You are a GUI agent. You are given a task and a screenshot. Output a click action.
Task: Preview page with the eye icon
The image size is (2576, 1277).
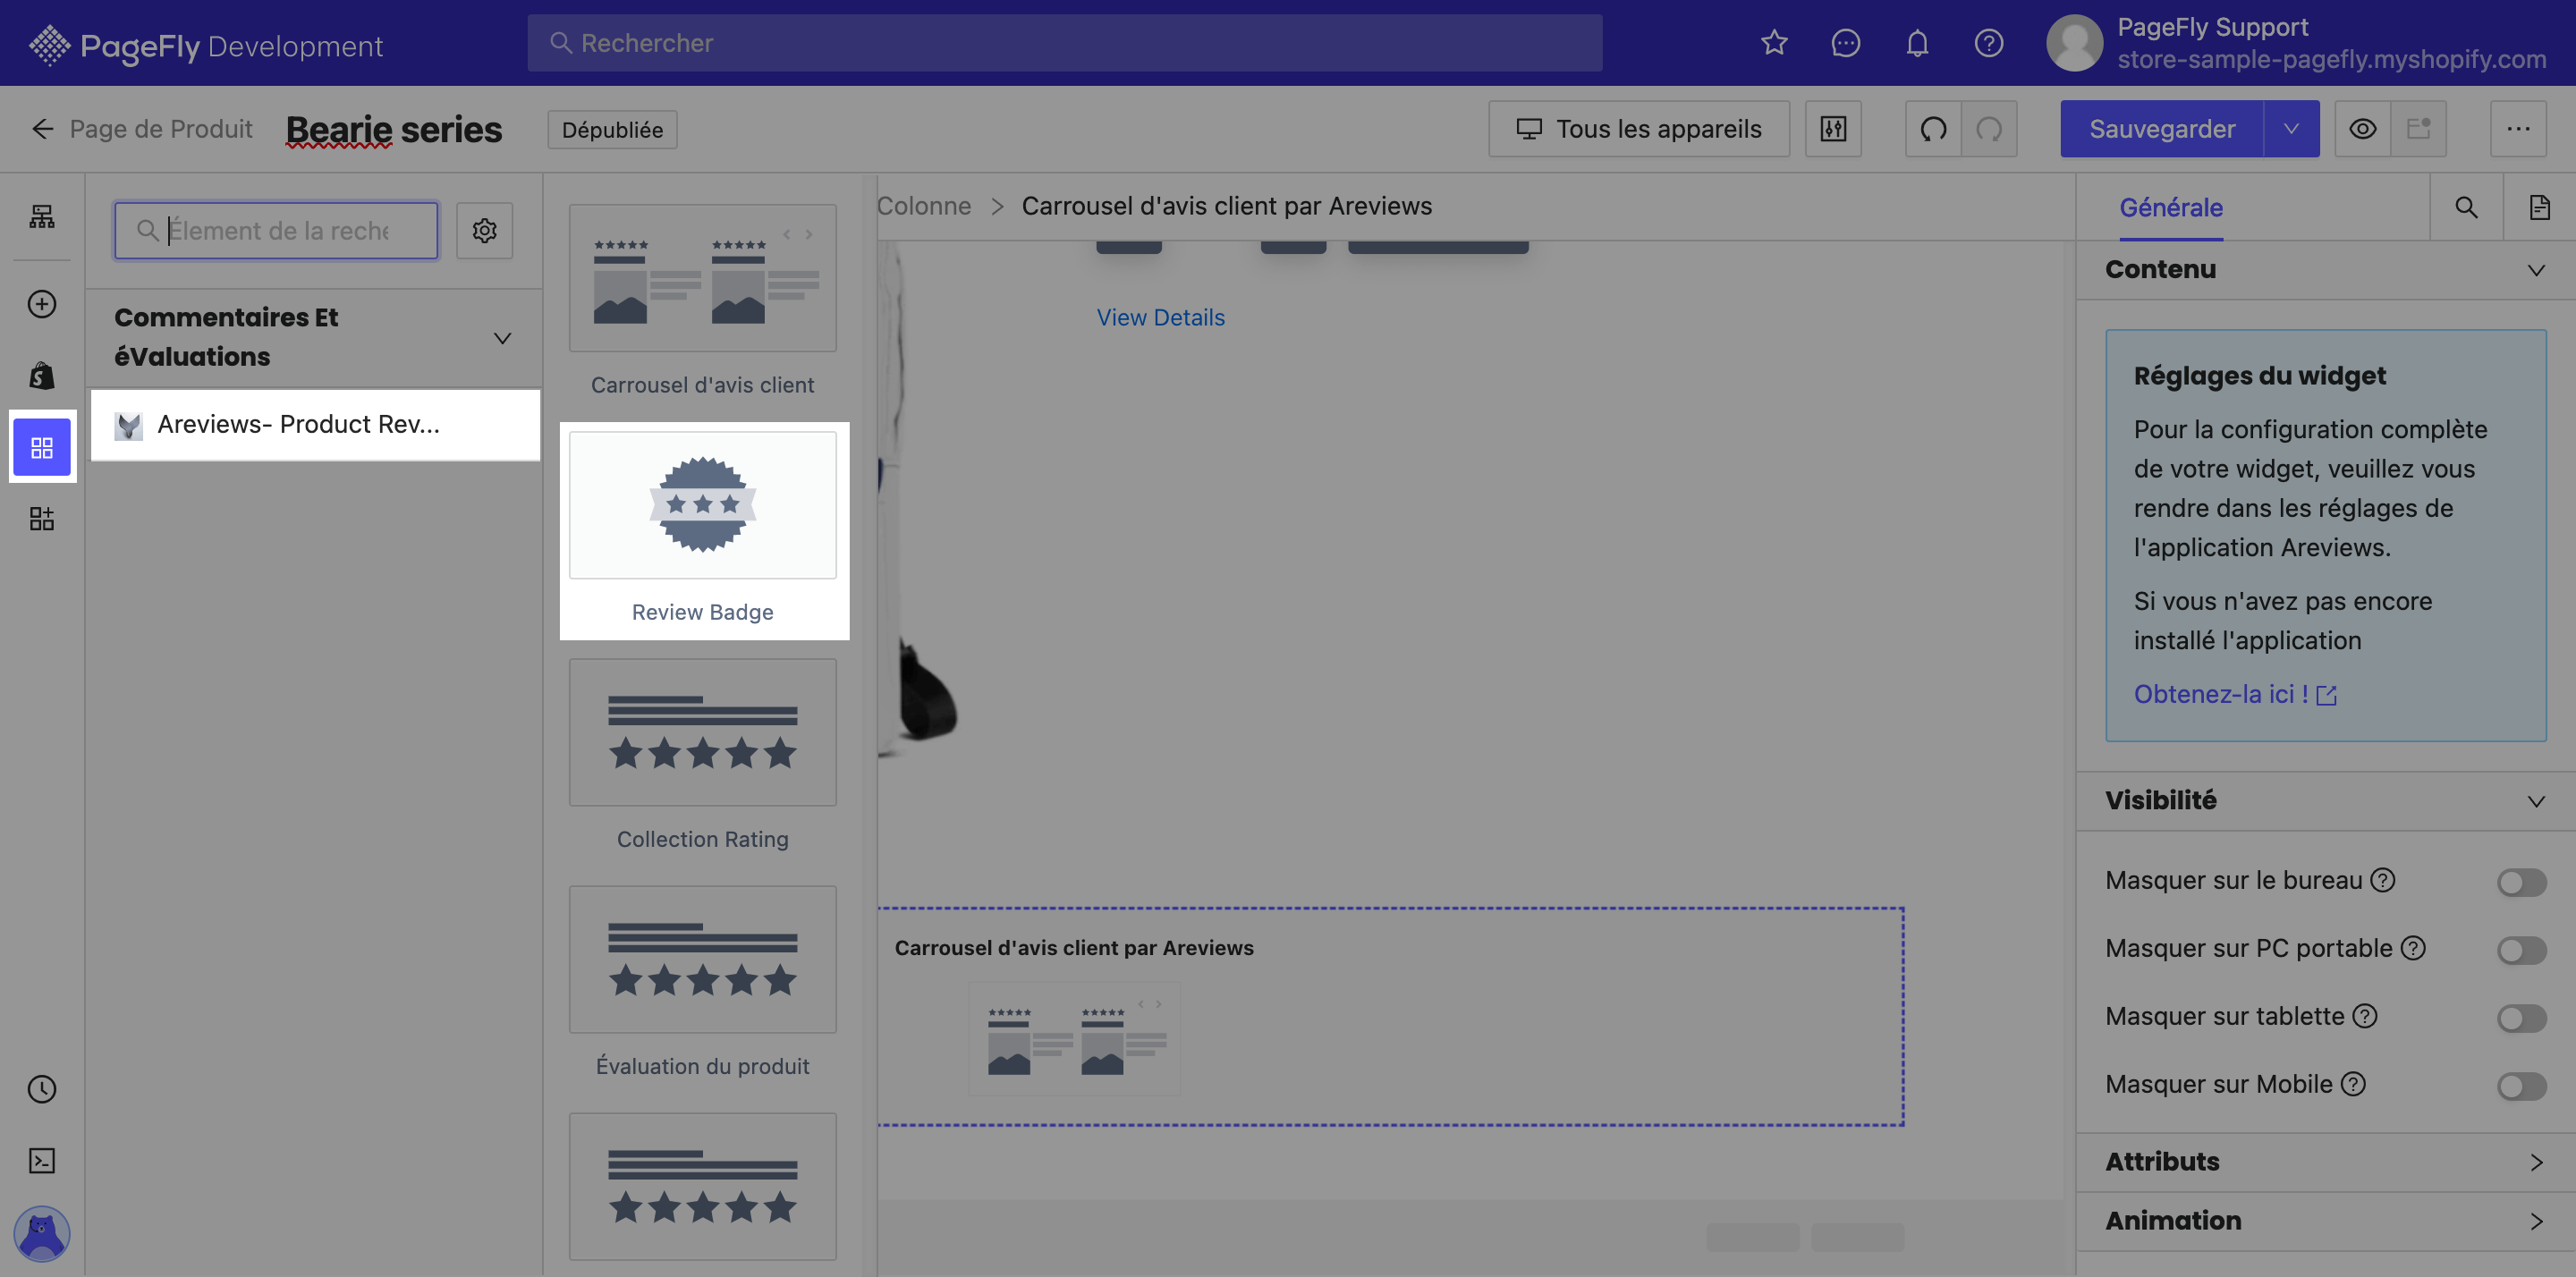click(2363, 129)
